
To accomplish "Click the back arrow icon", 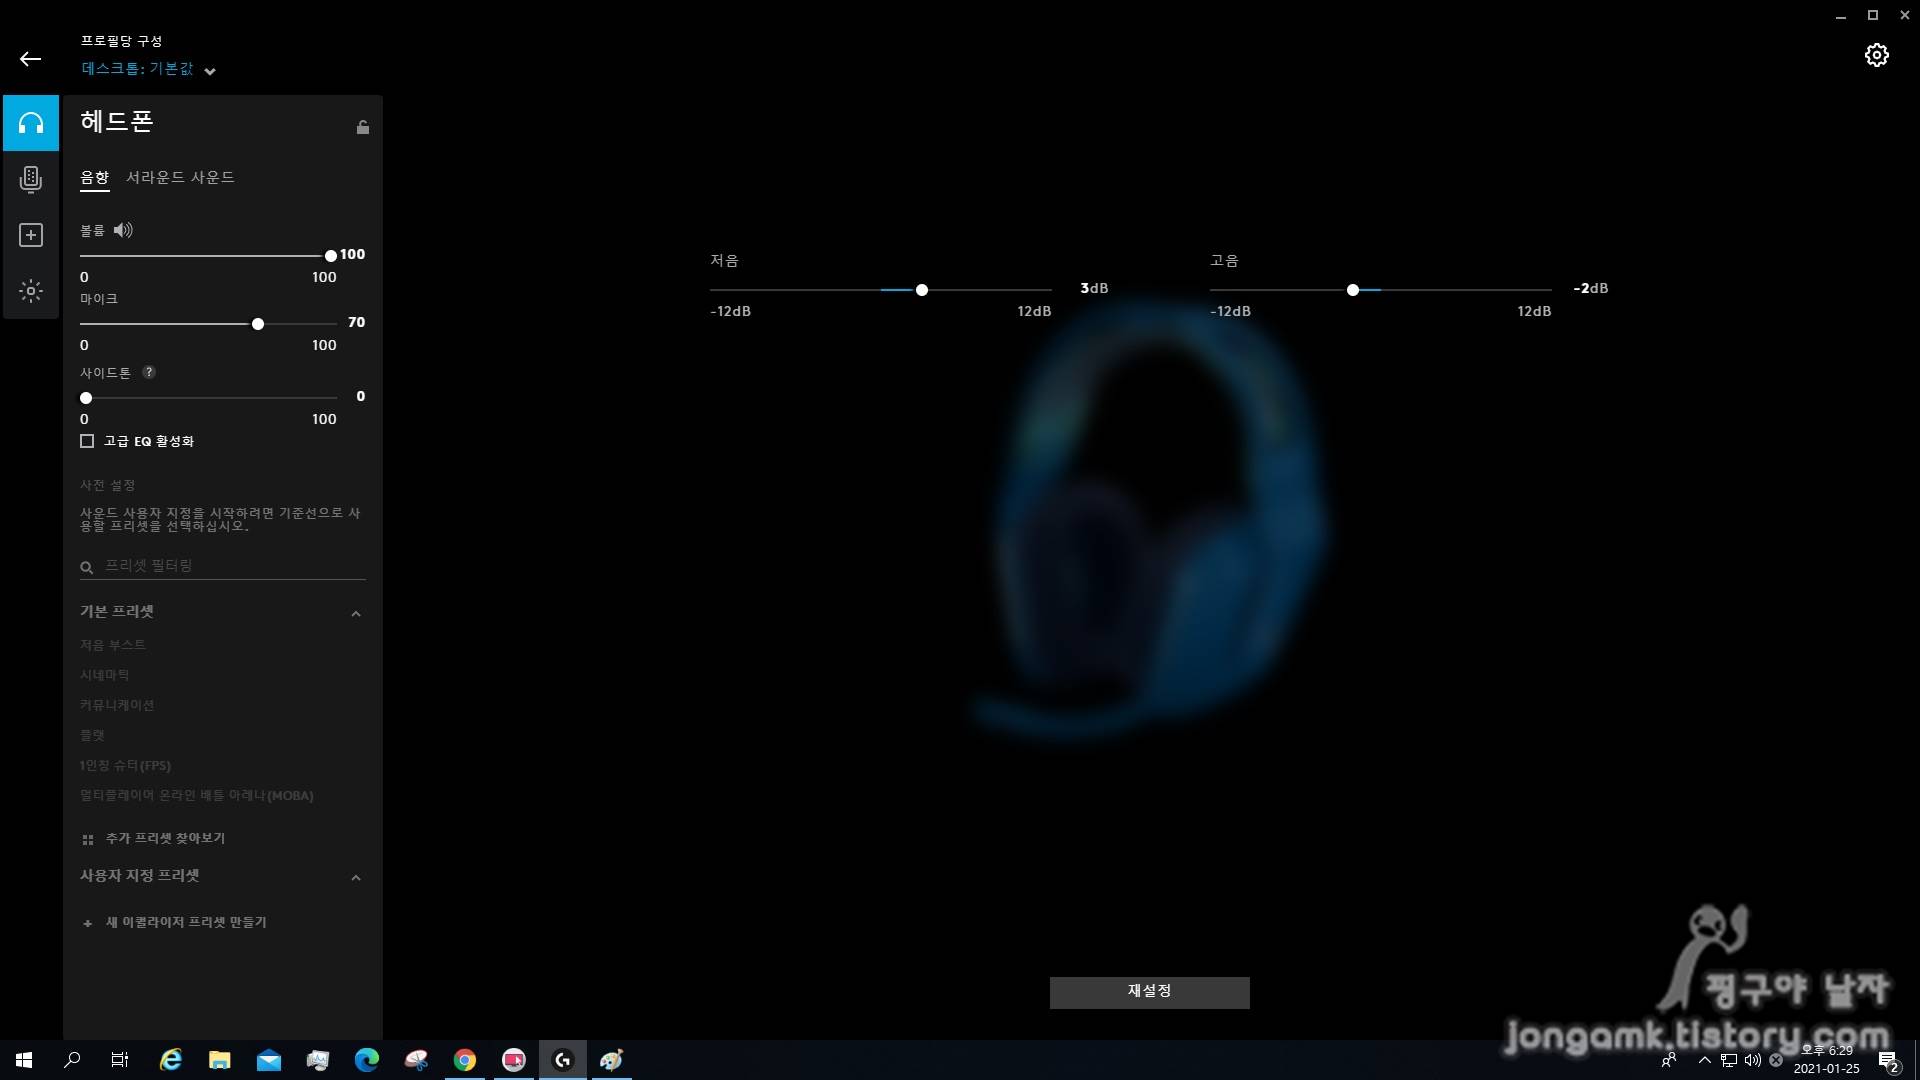I will click(30, 59).
